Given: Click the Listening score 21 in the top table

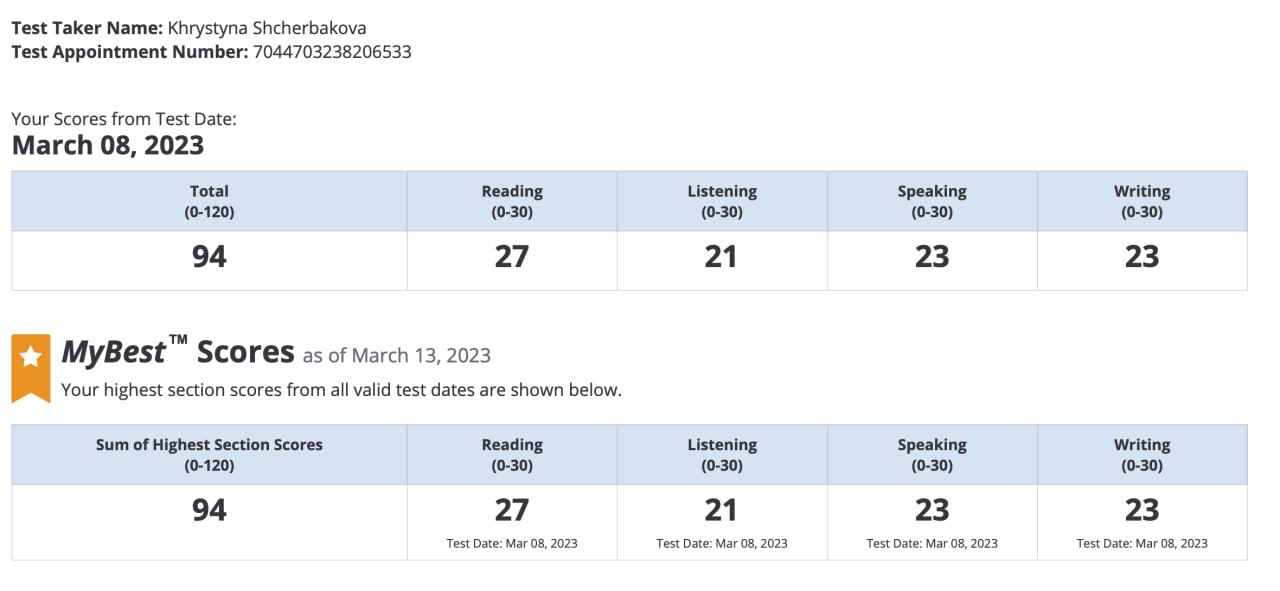Looking at the screenshot, I should tap(721, 257).
